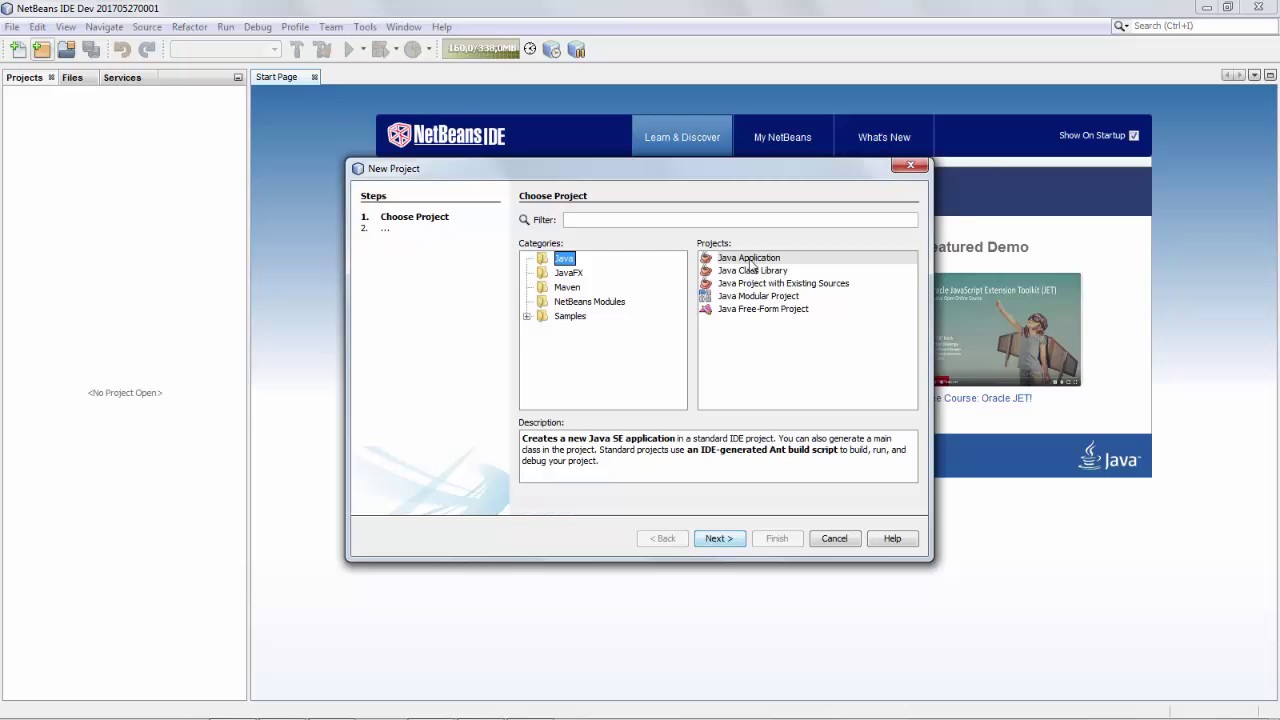Screen dimensions: 1280x720
Task: Open the Run Project dropdown arrow
Action: pos(363,49)
